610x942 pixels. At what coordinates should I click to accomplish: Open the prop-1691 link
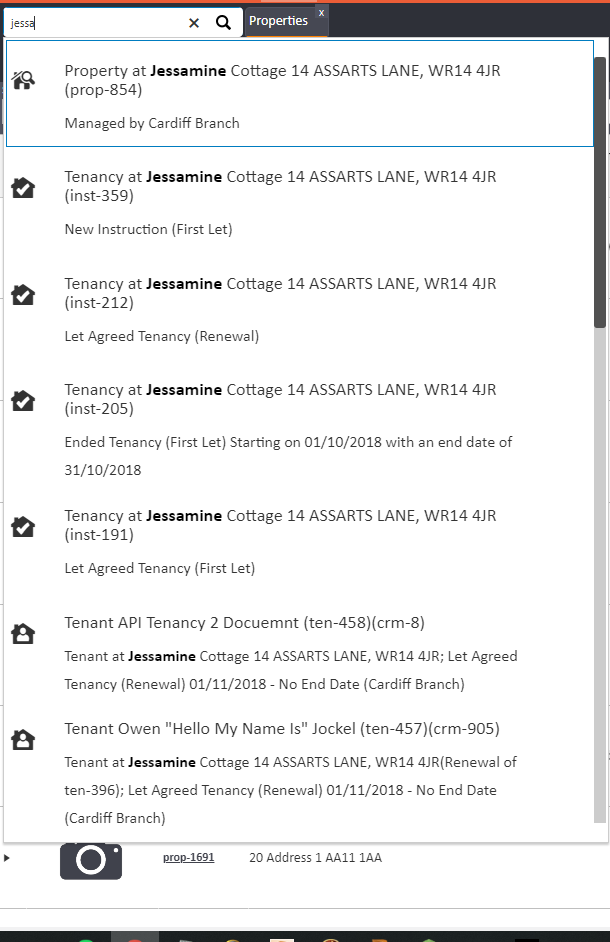[x=188, y=858]
